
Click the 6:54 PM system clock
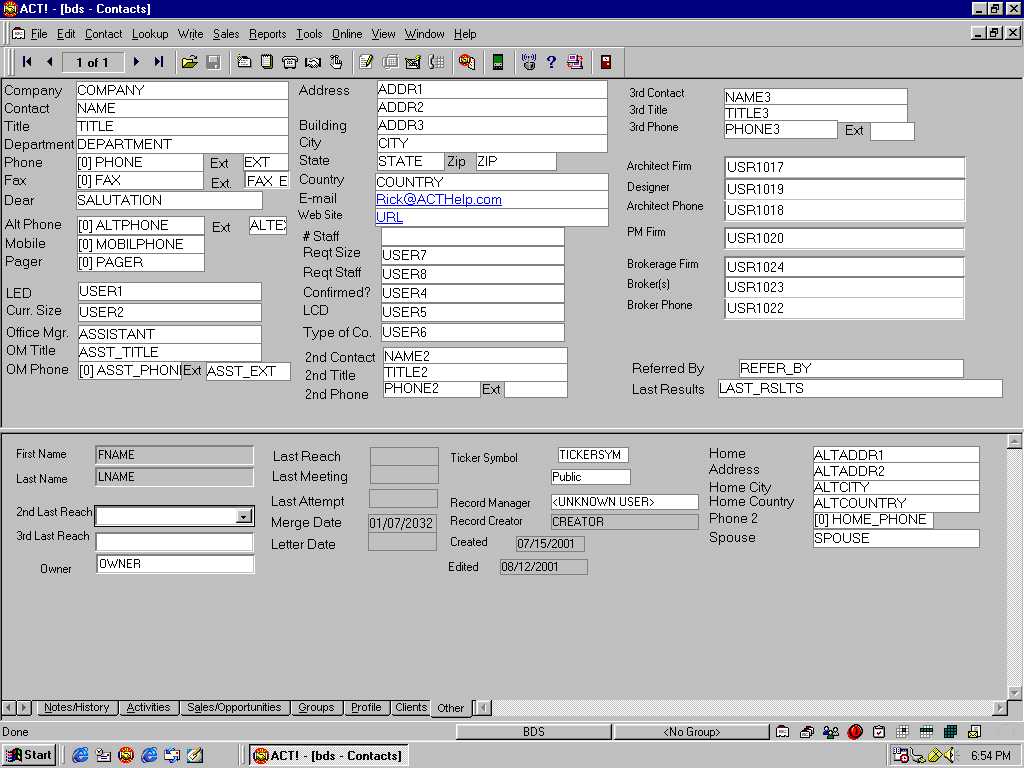pyautogui.click(x=991, y=756)
